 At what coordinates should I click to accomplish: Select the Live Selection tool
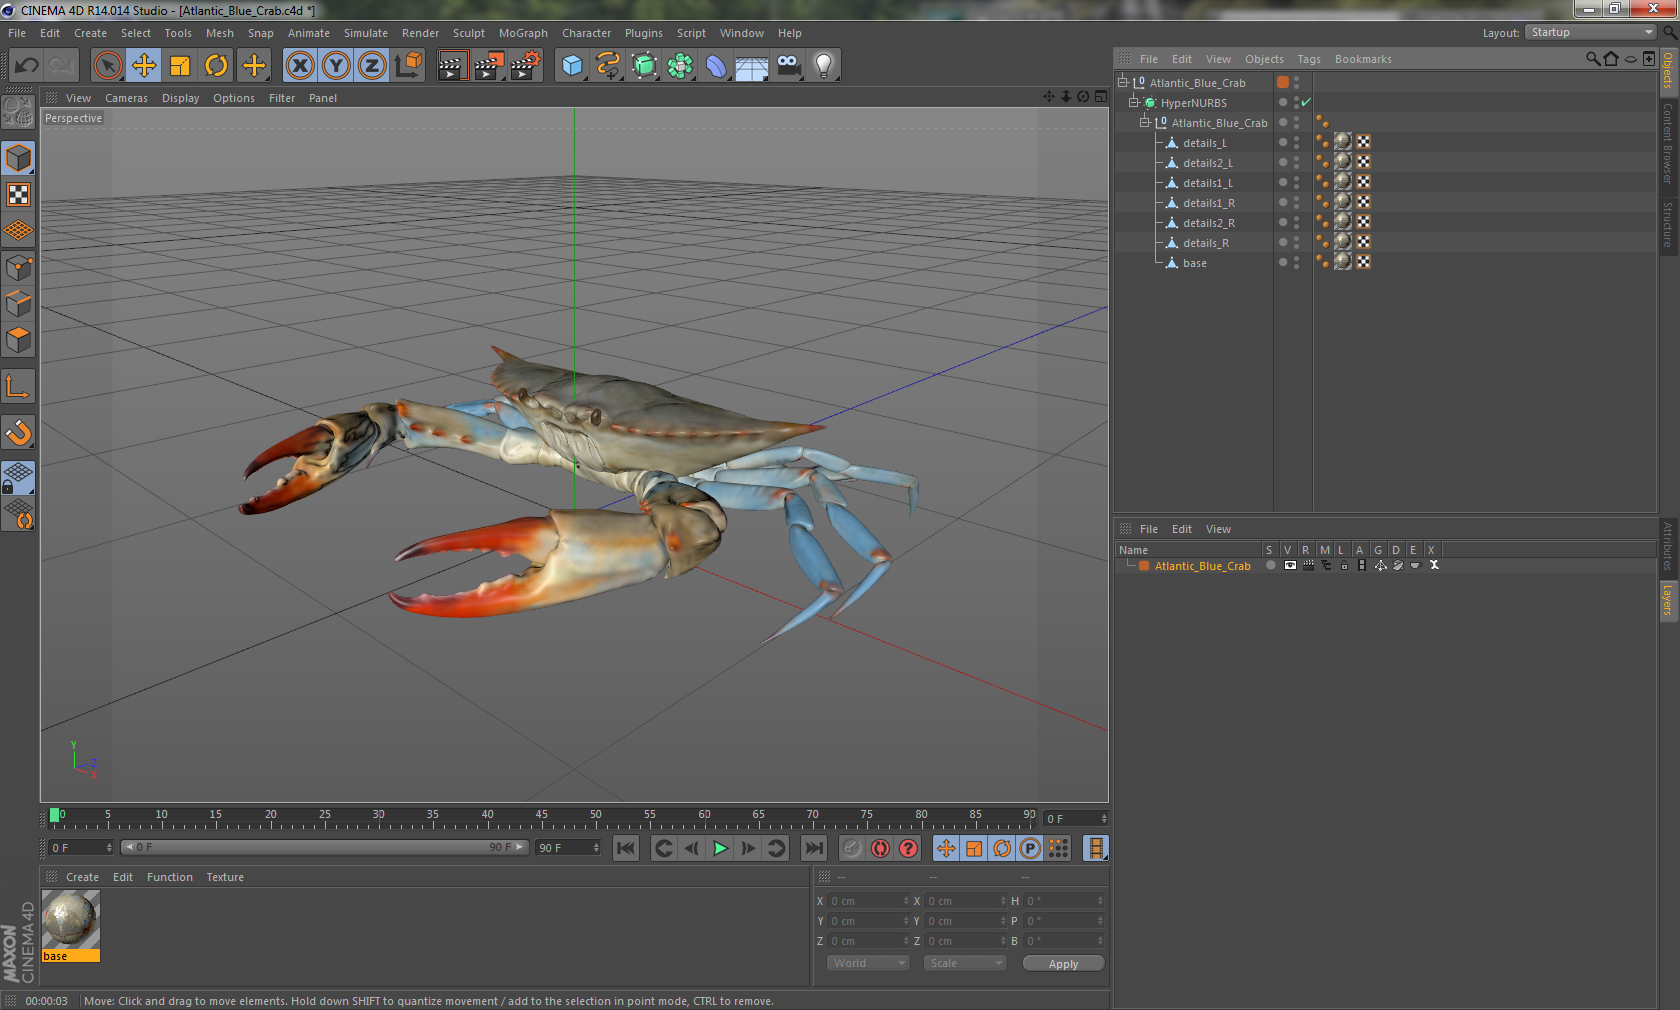(x=108, y=66)
